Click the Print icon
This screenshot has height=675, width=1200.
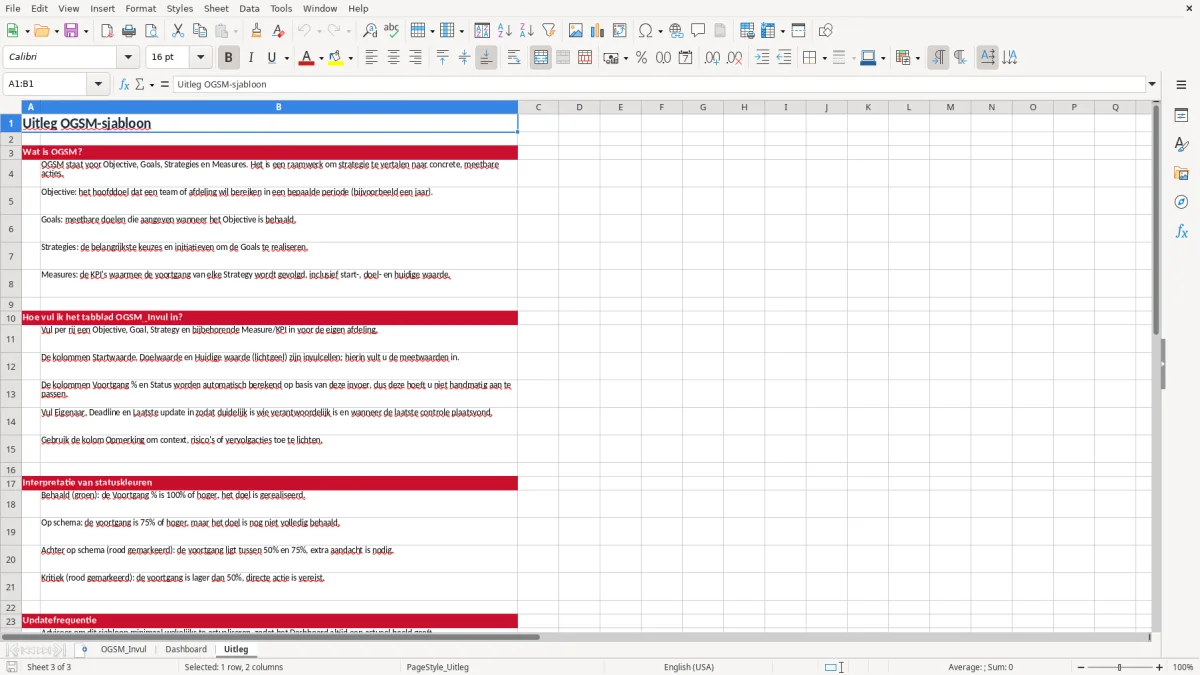[x=129, y=31]
